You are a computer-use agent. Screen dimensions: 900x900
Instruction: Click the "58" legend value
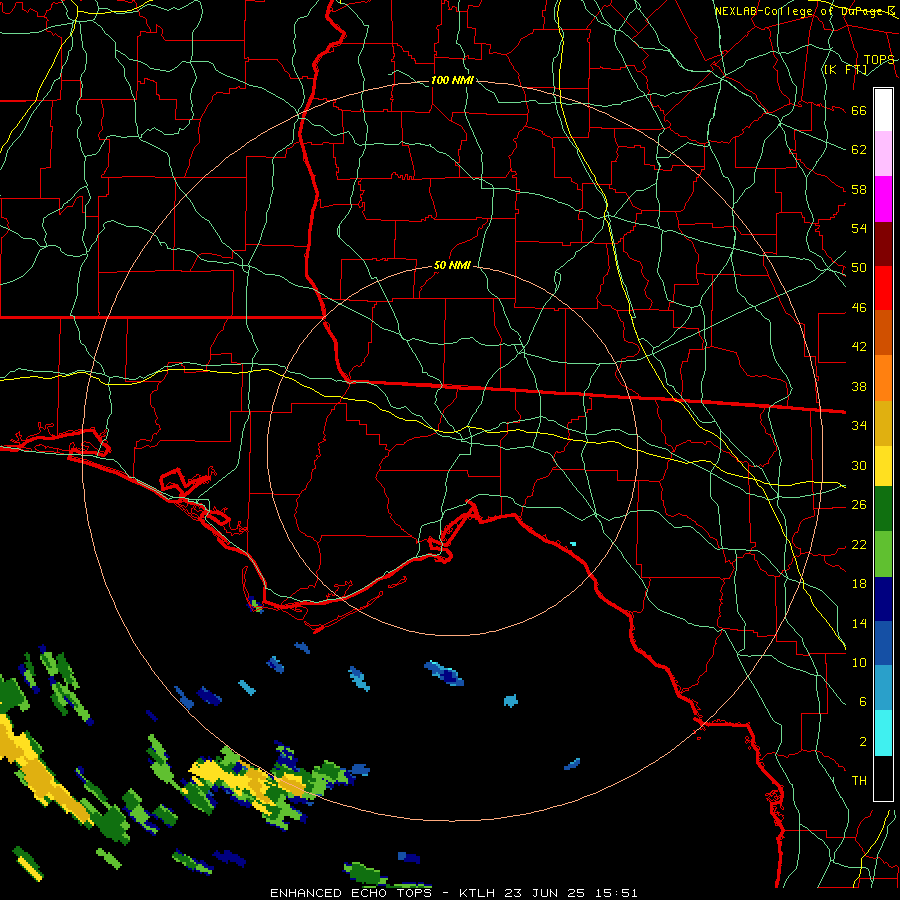(859, 189)
